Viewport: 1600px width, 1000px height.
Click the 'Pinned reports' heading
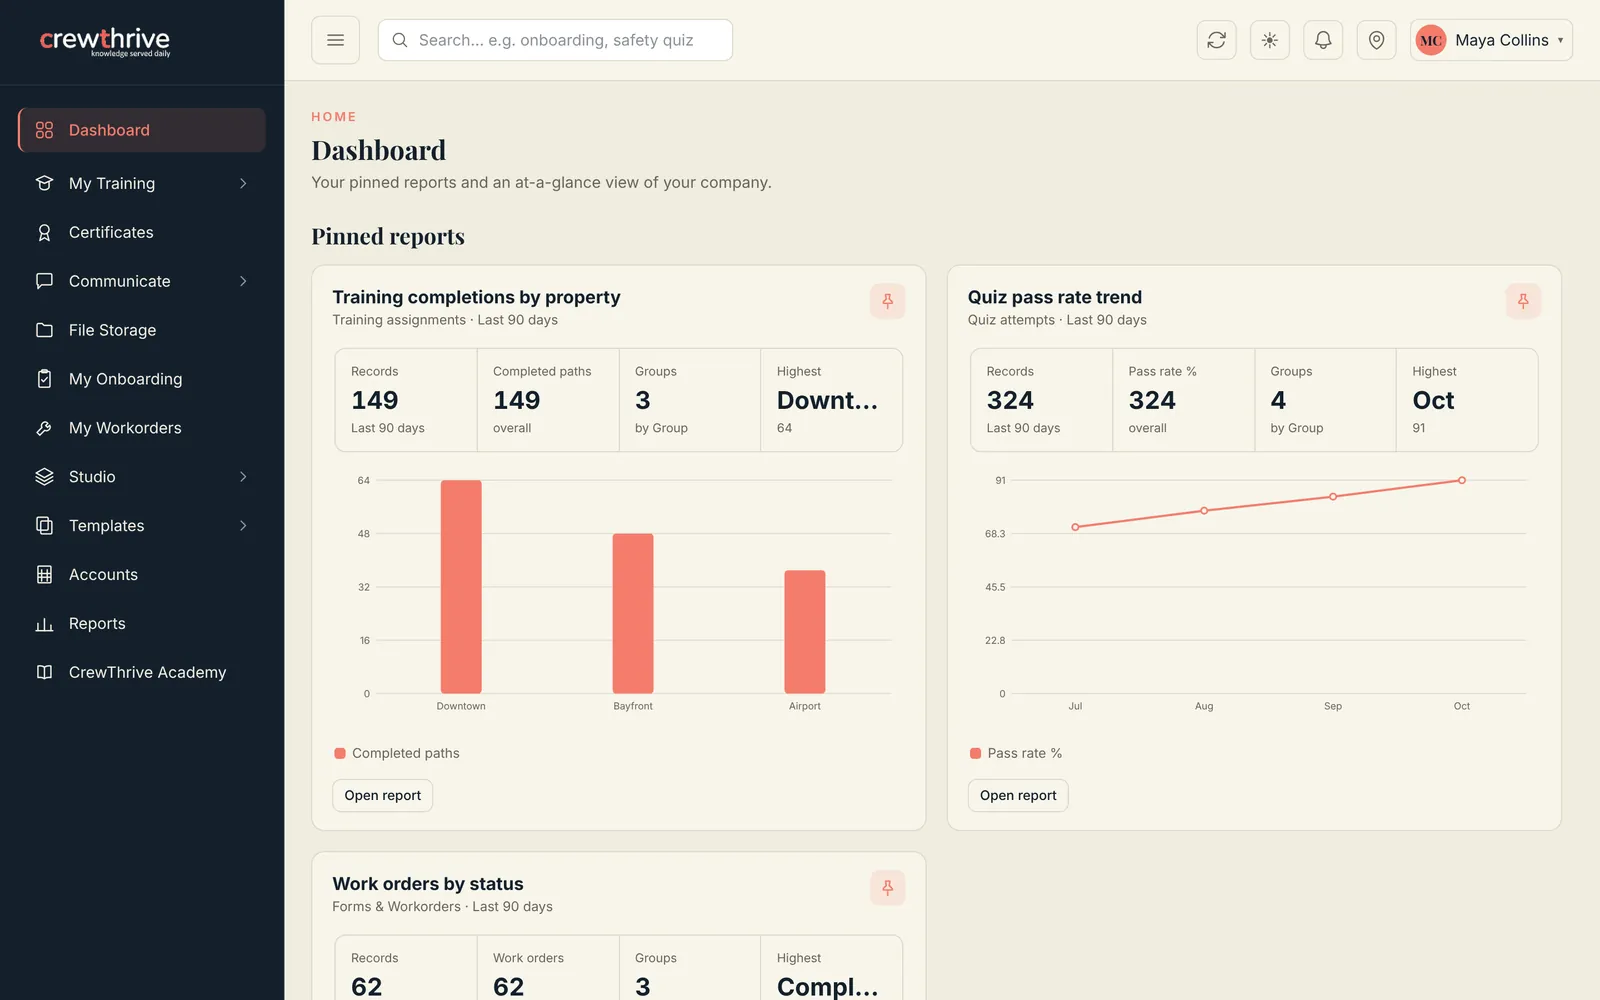(388, 237)
